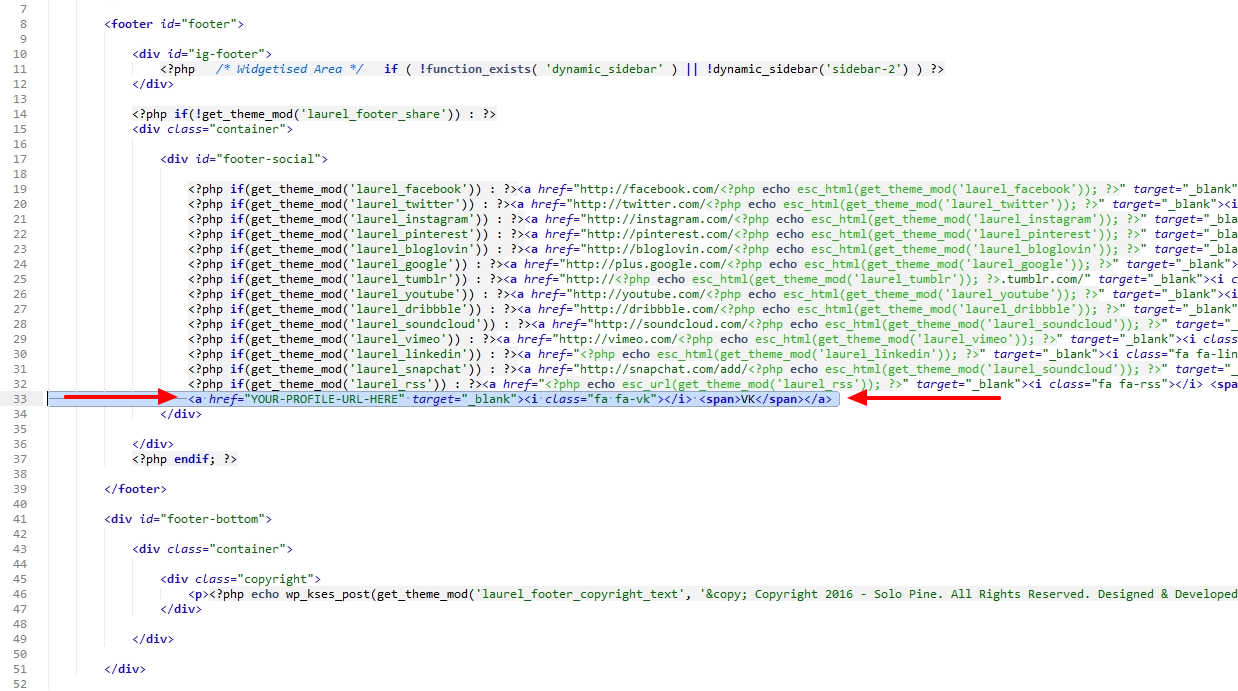1238x691 pixels.
Task: Click the closing </div> on line 51
Action: 125,669
